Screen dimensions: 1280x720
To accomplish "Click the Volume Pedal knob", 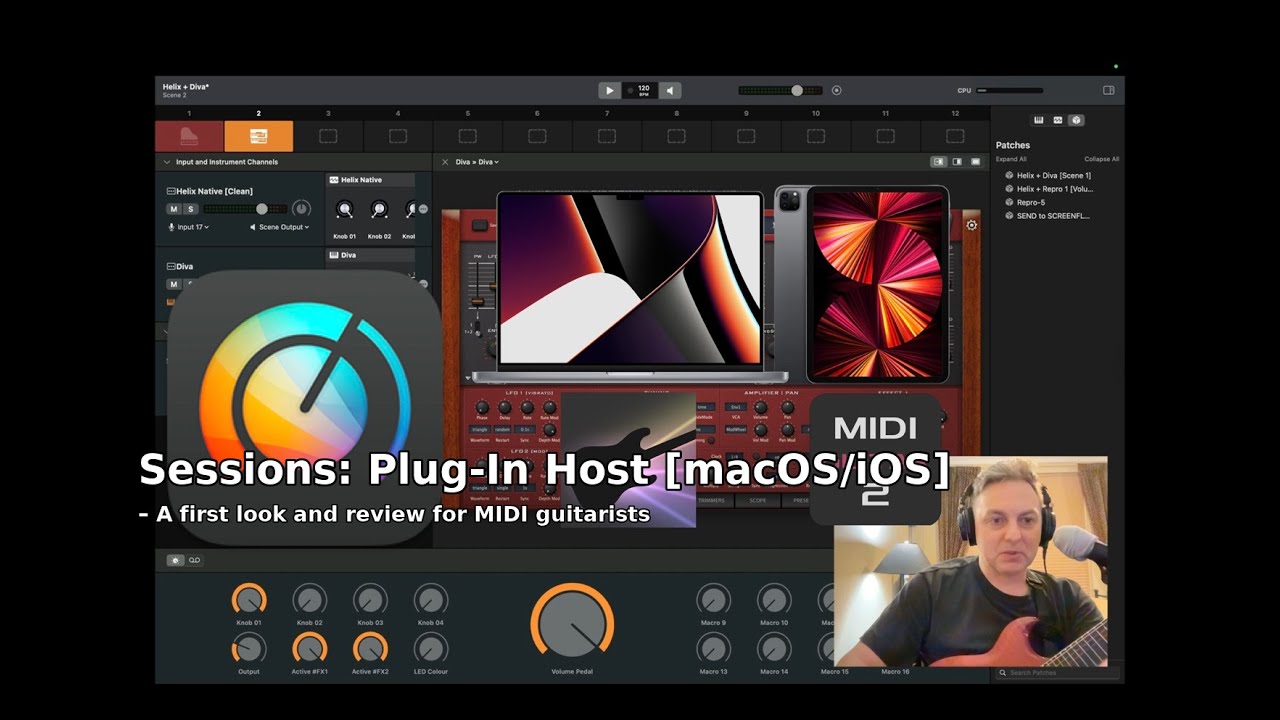I will (572, 624).
